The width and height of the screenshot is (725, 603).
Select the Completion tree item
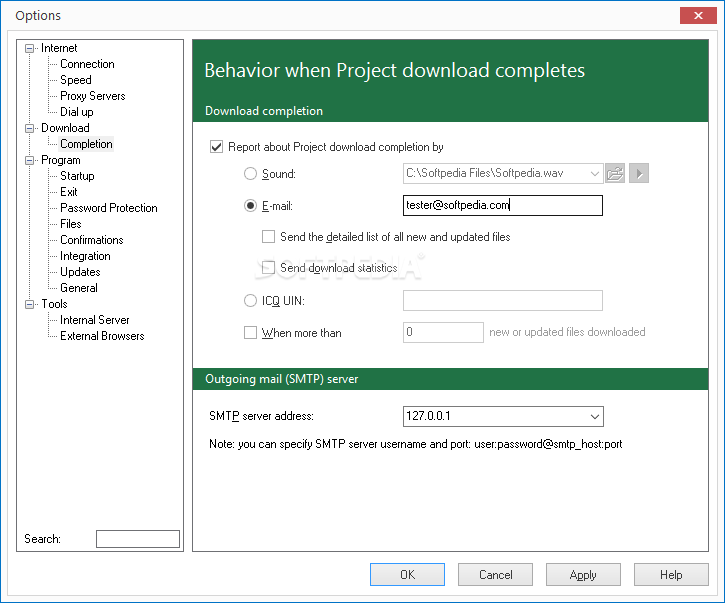coord(86,144)
